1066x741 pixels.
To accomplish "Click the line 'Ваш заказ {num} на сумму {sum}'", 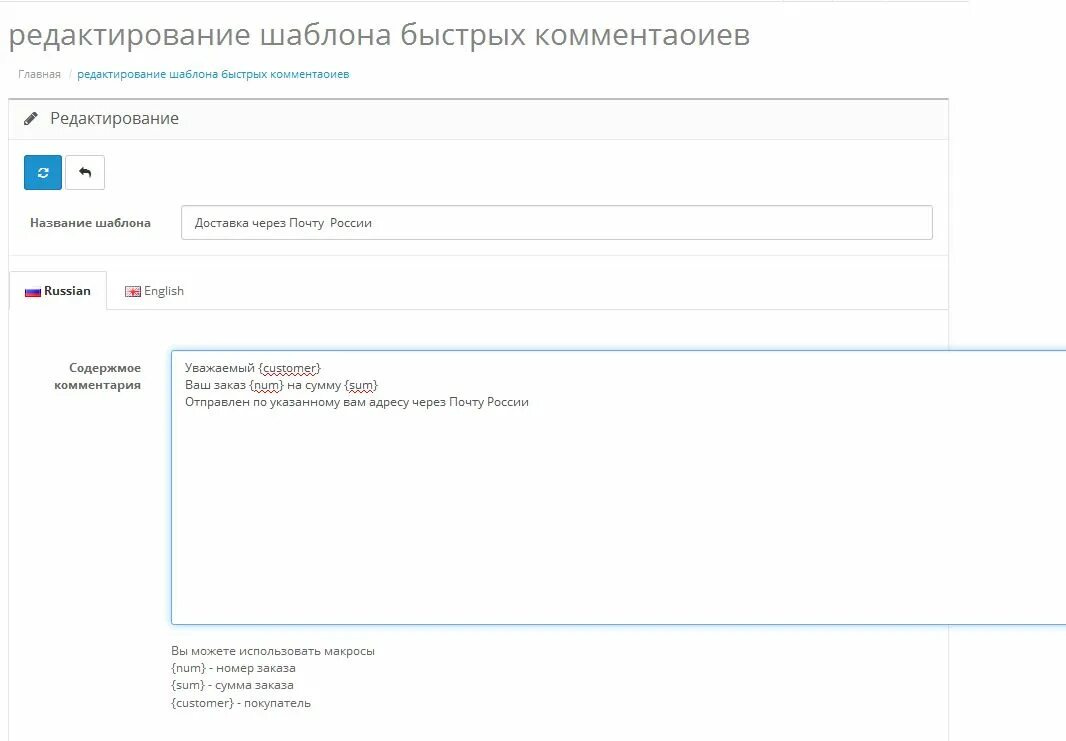I will click(x=281, y=385).
